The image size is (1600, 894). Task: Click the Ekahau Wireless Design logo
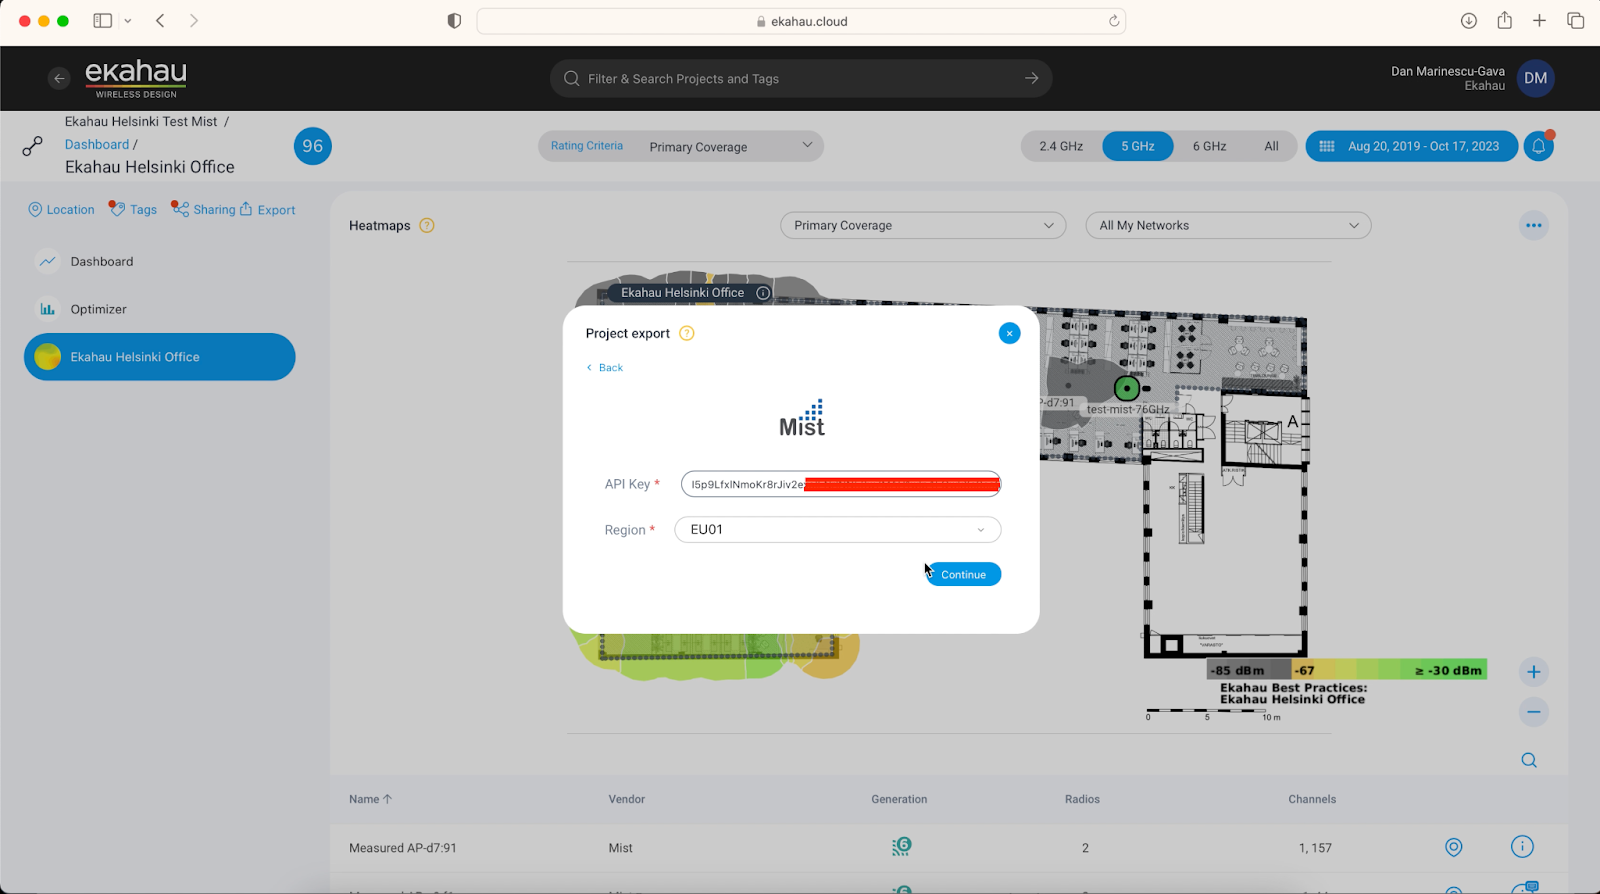(x=136, y=78)
